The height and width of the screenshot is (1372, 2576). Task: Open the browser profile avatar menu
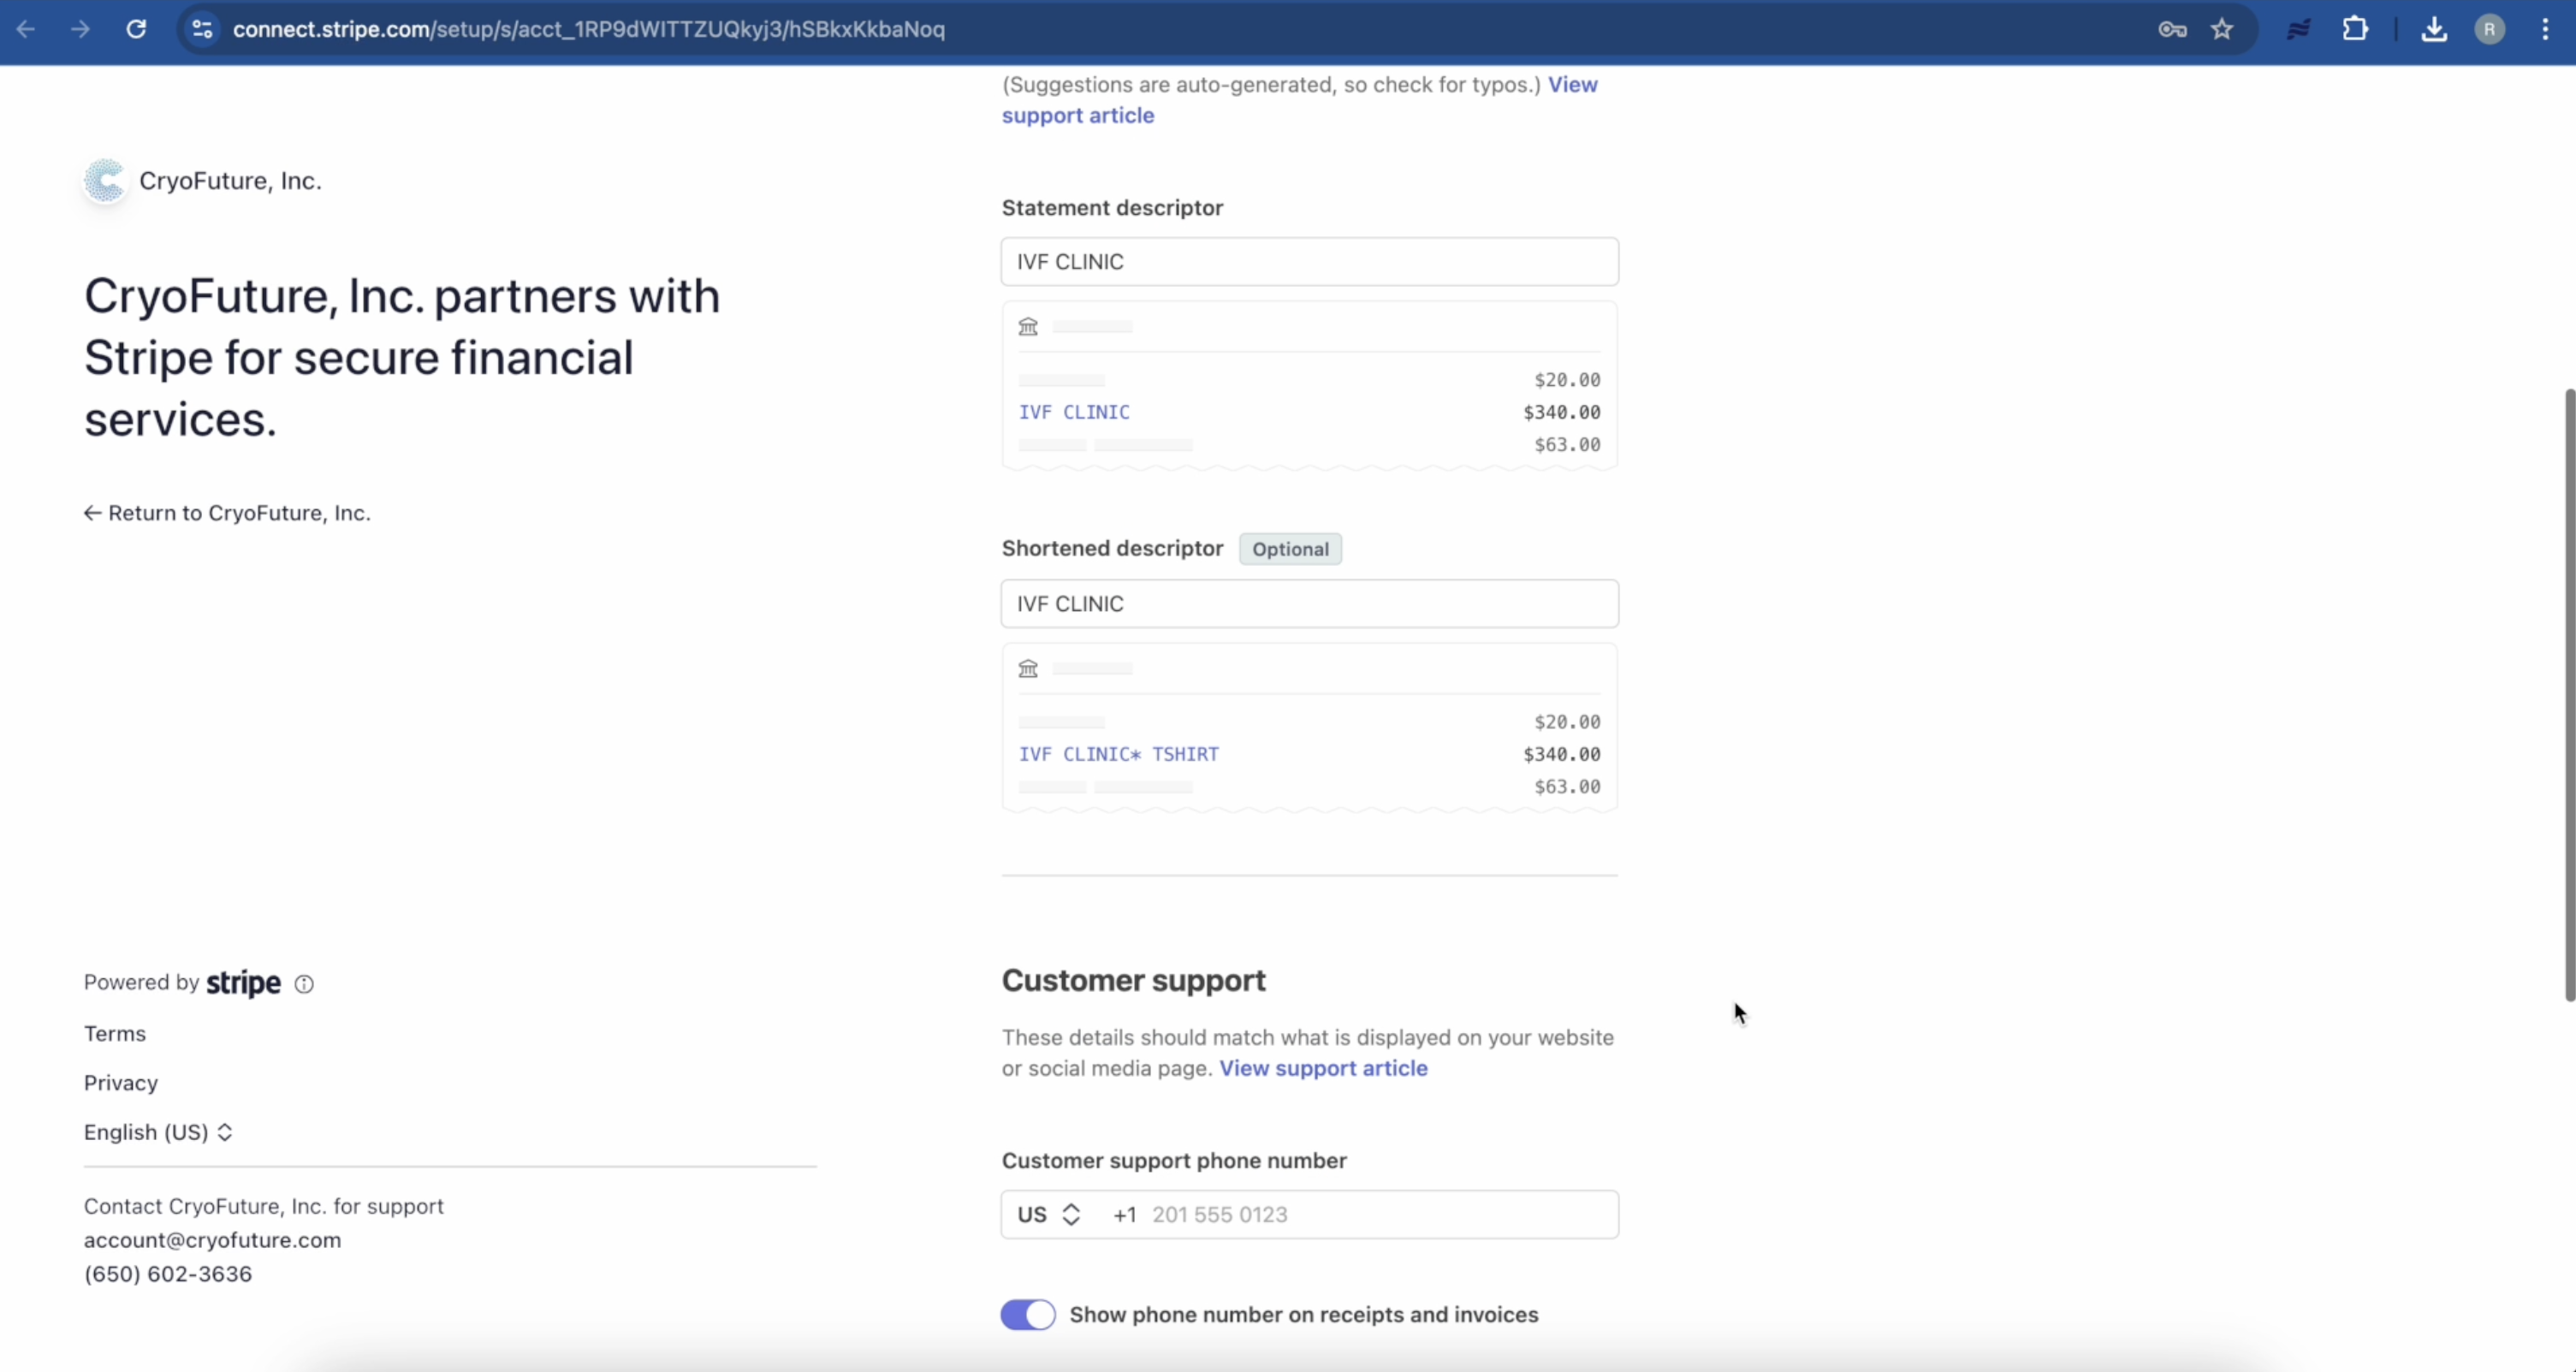[x=2489, y=29]
